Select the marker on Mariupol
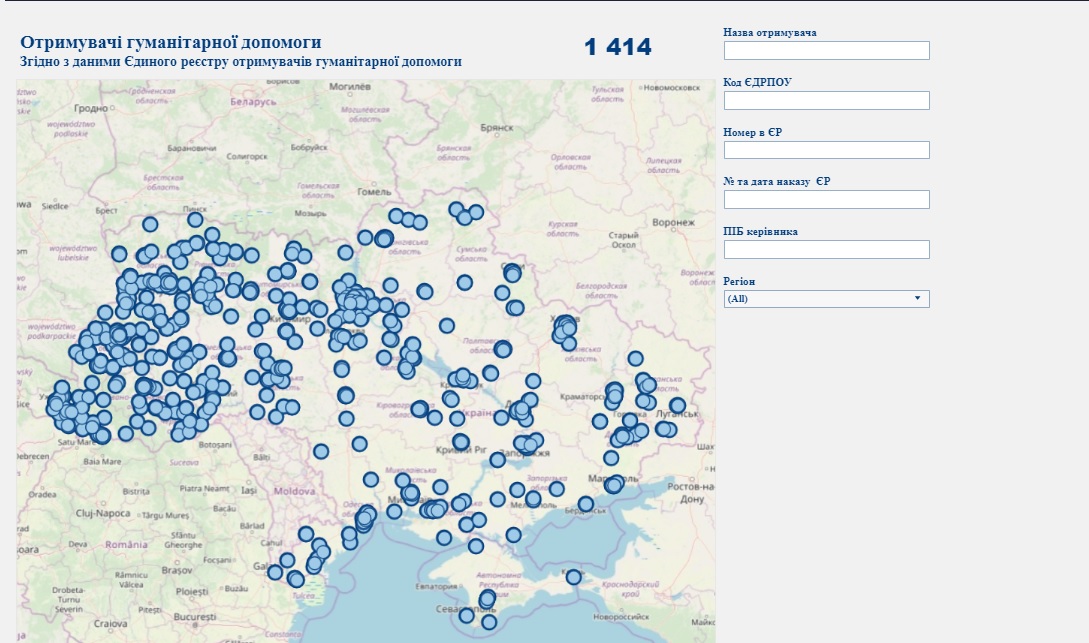The width and height of the screenshot is (1089, 643). tap(613, 484)
